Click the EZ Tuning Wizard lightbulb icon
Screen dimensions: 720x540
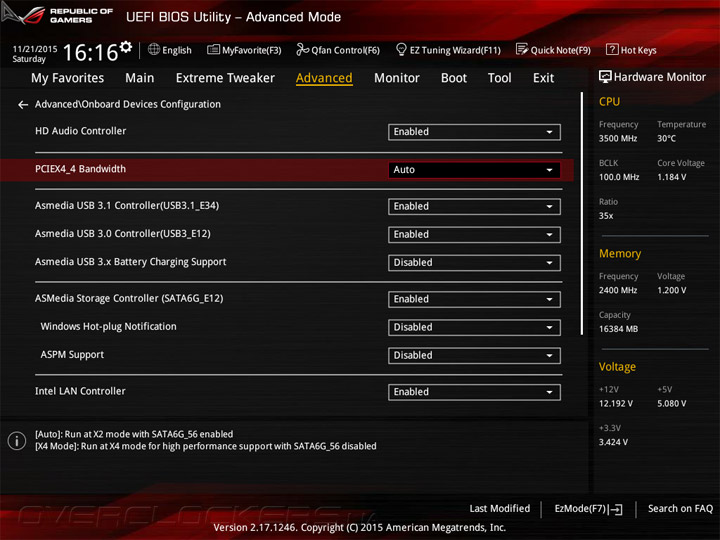click(x=401, y=49)
